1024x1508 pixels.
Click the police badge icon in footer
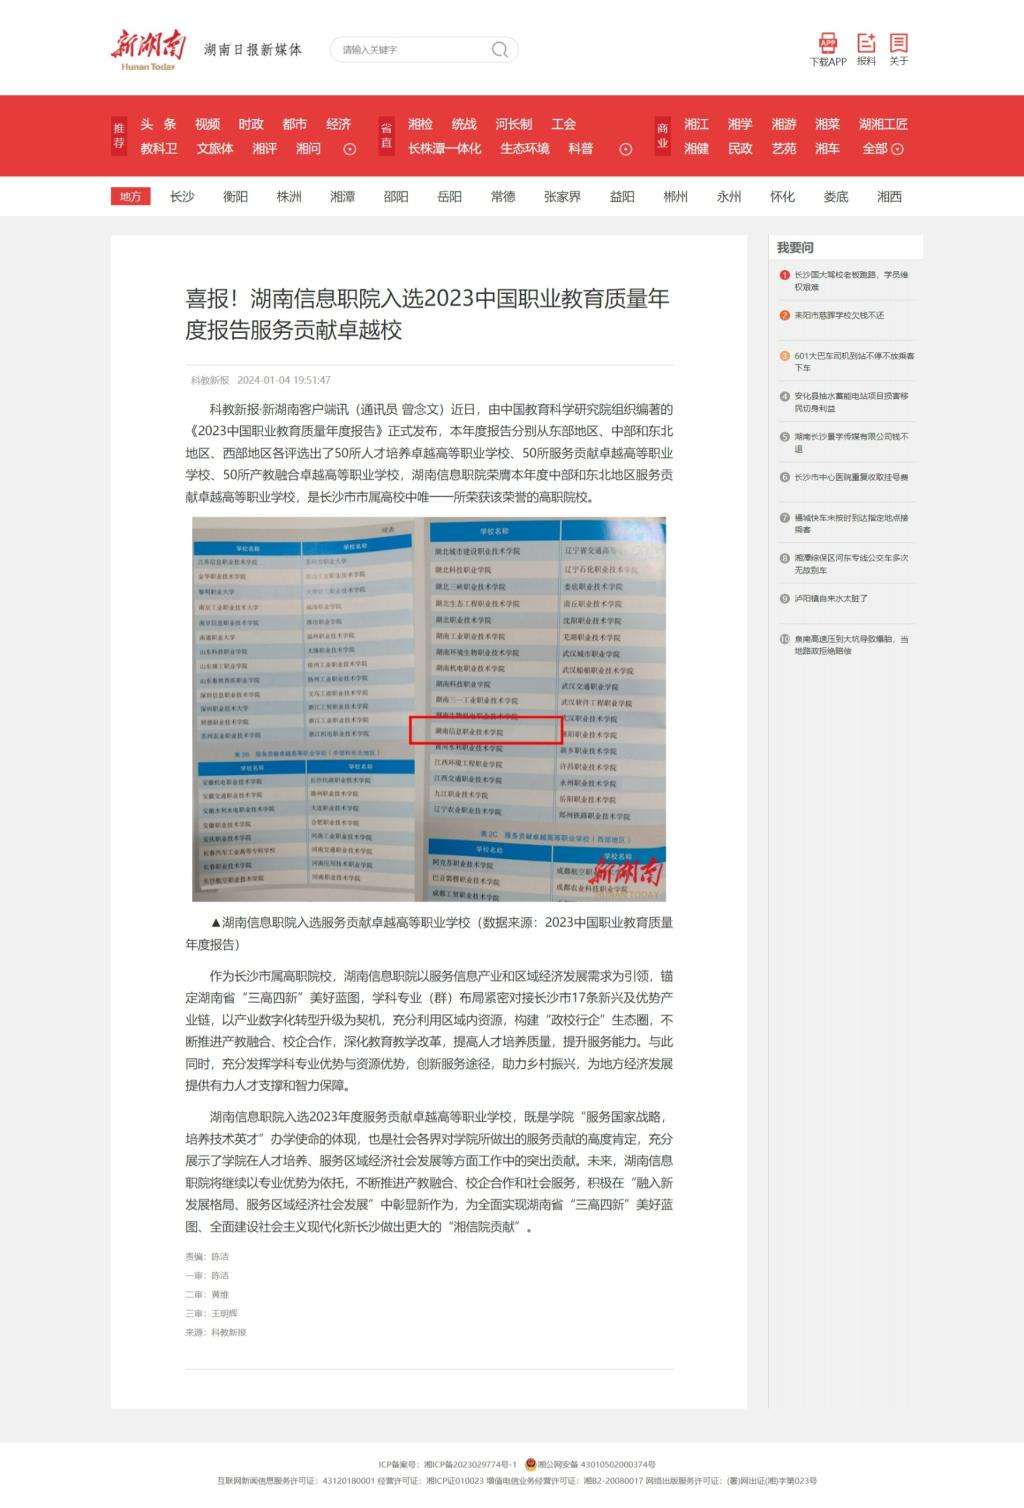[531, 1464]
